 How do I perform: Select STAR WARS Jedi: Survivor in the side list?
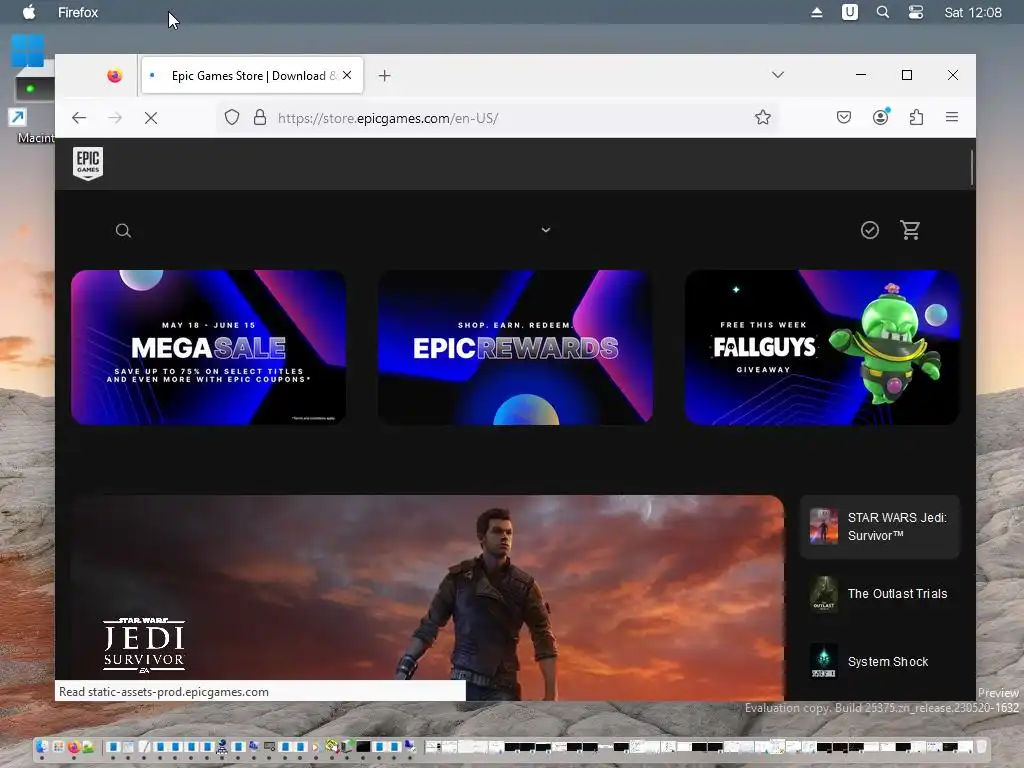click(880, 526)
